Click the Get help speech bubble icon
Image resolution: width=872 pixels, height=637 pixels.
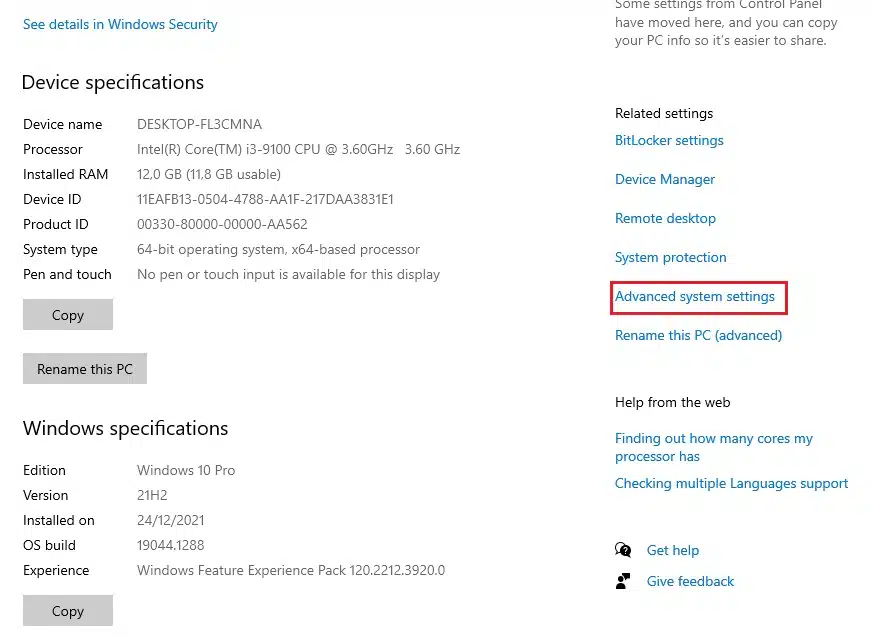point(623,550)
